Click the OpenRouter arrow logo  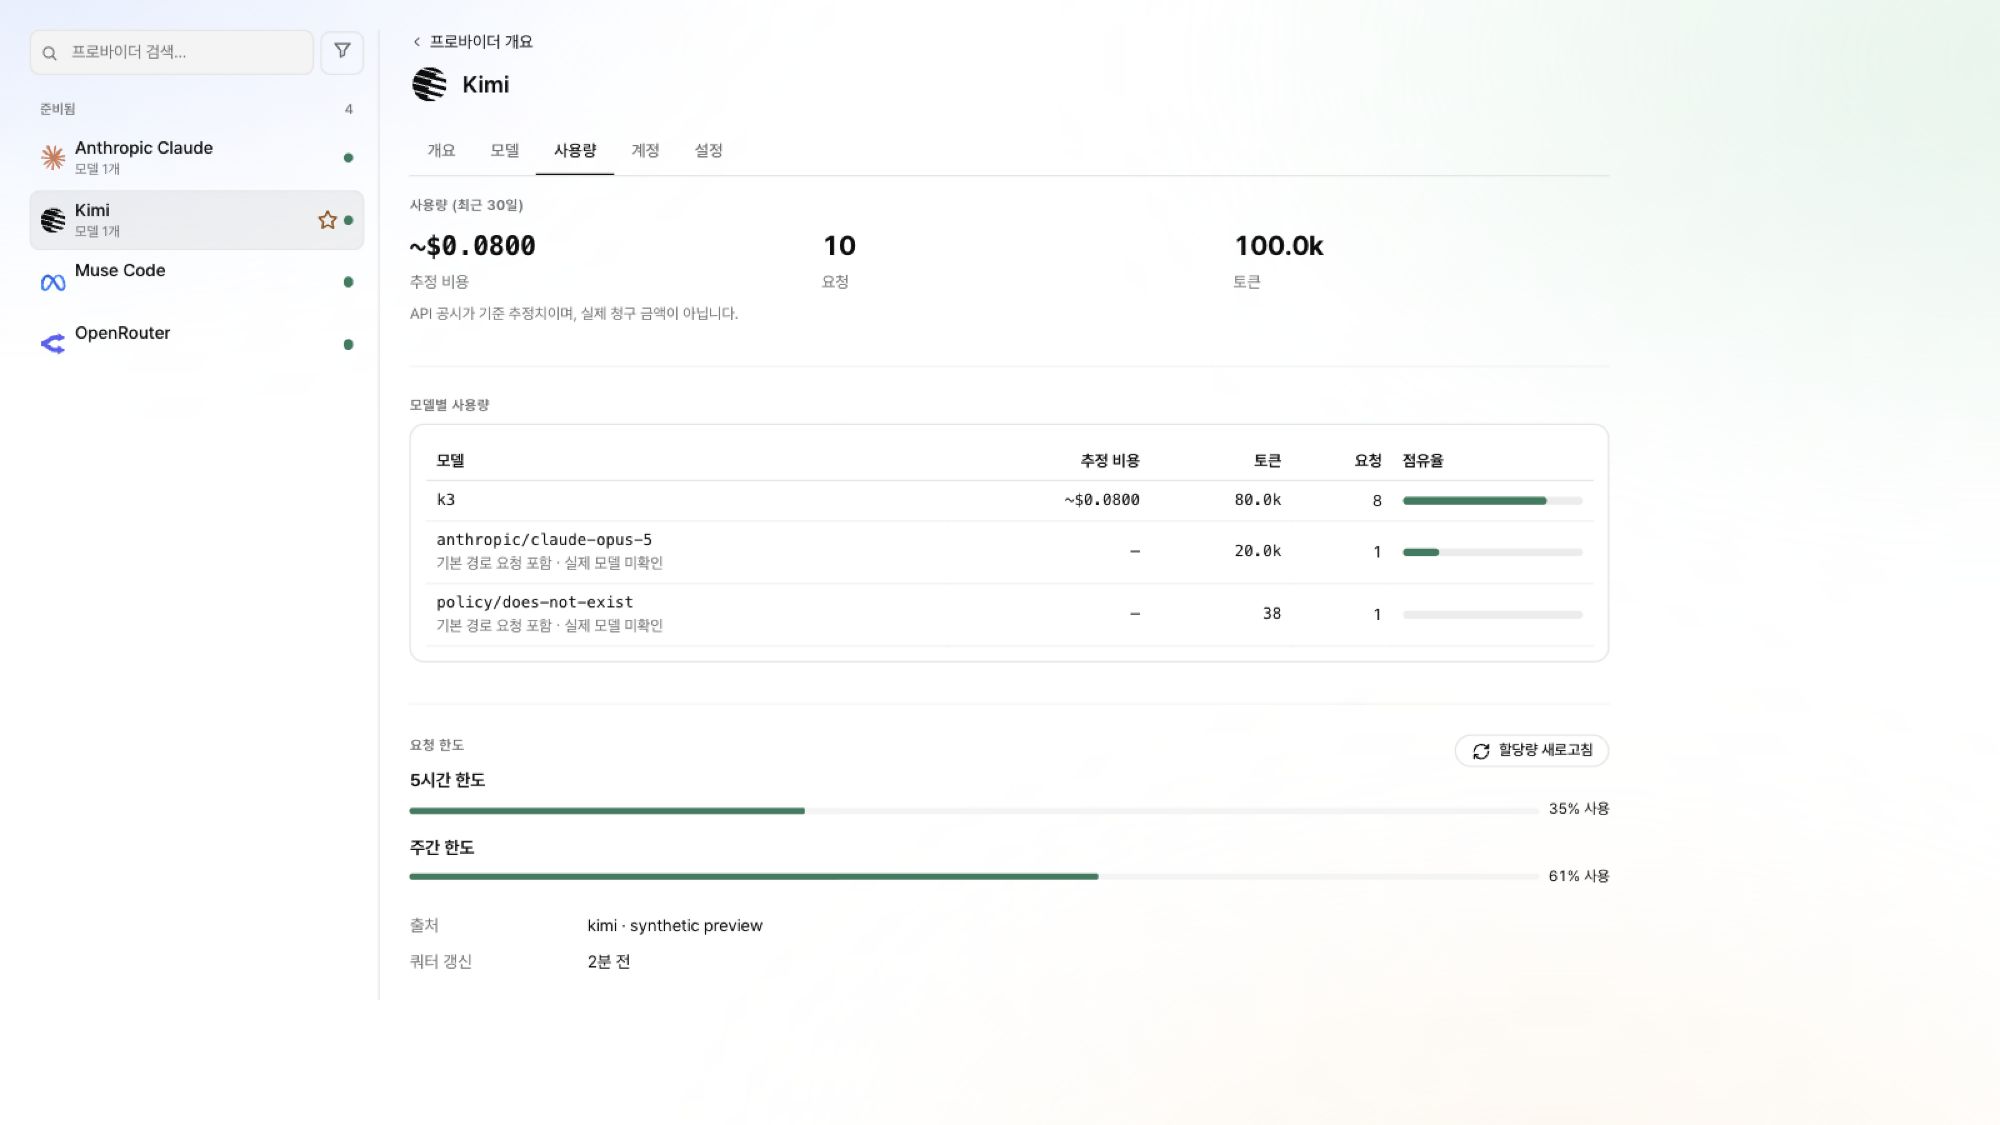click(53, 344)
